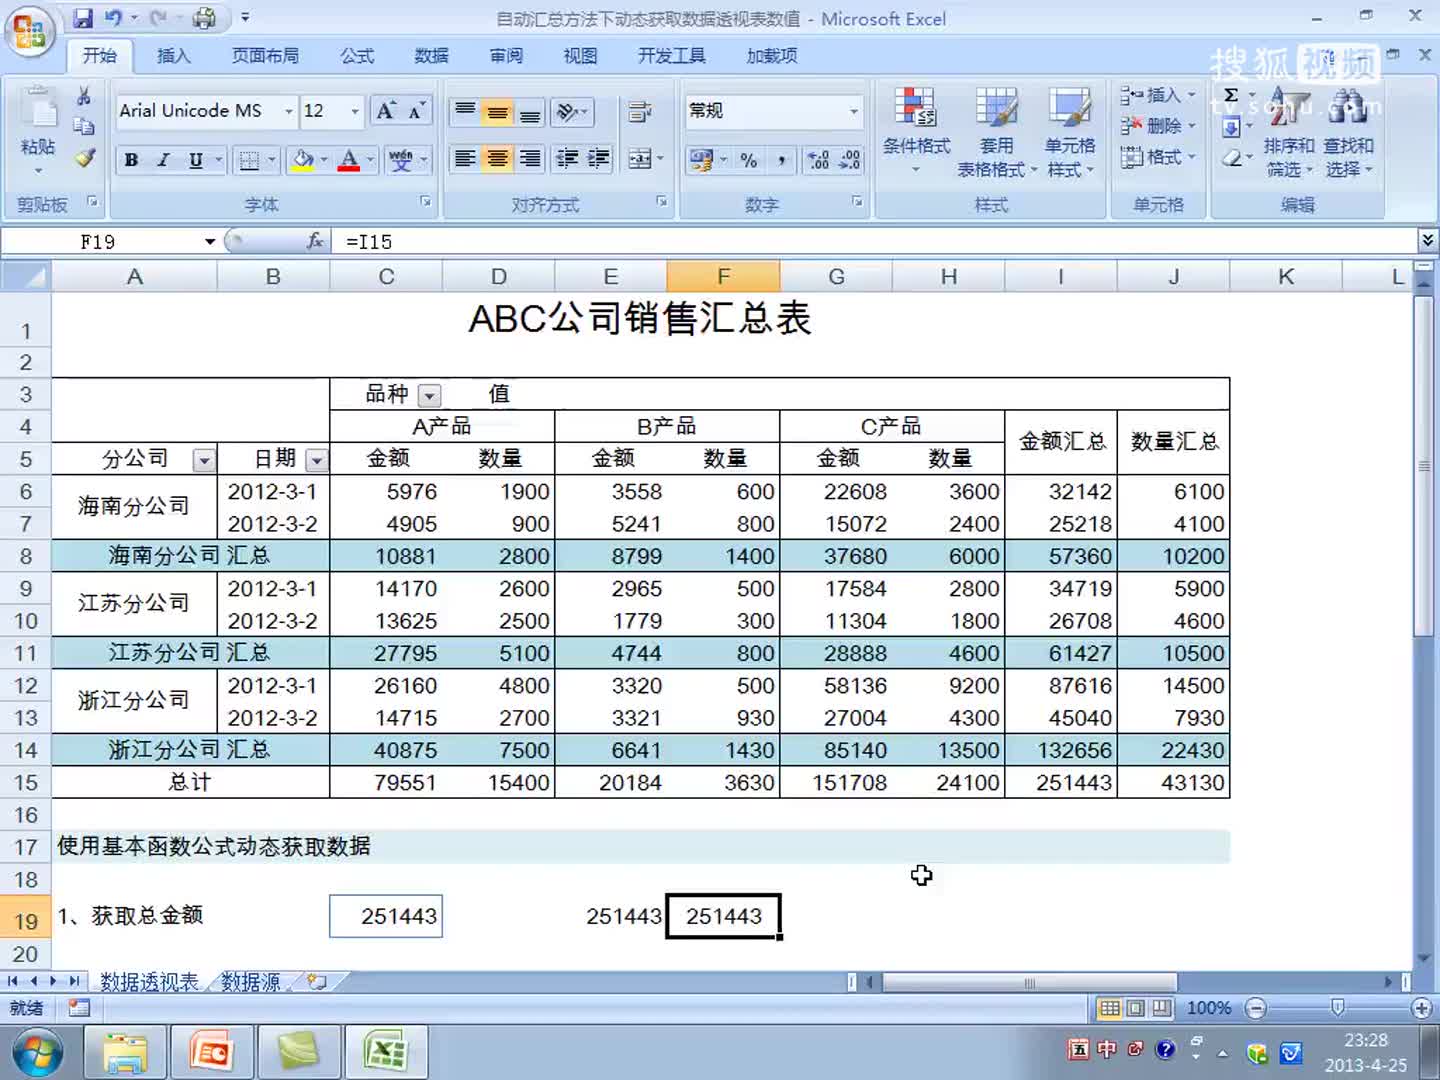Open the 分公司 filter dropdown

204,460
